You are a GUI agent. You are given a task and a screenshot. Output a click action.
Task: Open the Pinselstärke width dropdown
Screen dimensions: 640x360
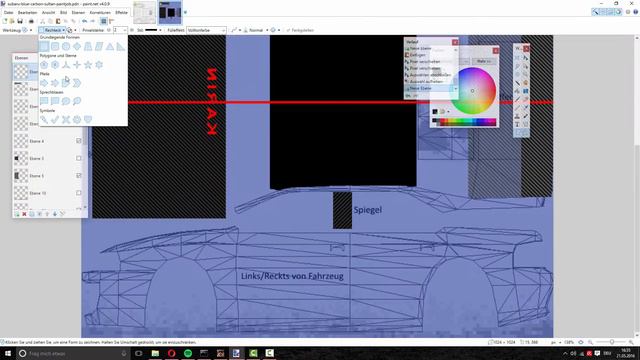(x=124, y=30)
